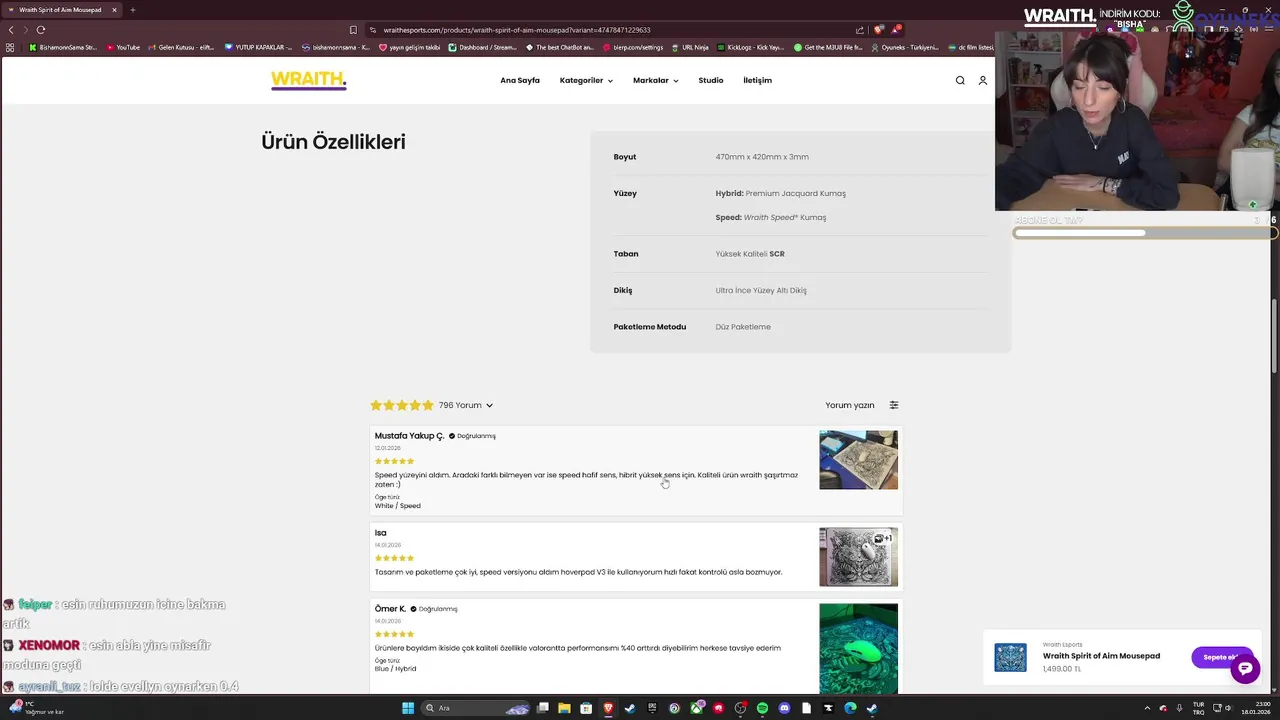
Task: Open KickLogz bookmark
Action: tap(750, 47)
